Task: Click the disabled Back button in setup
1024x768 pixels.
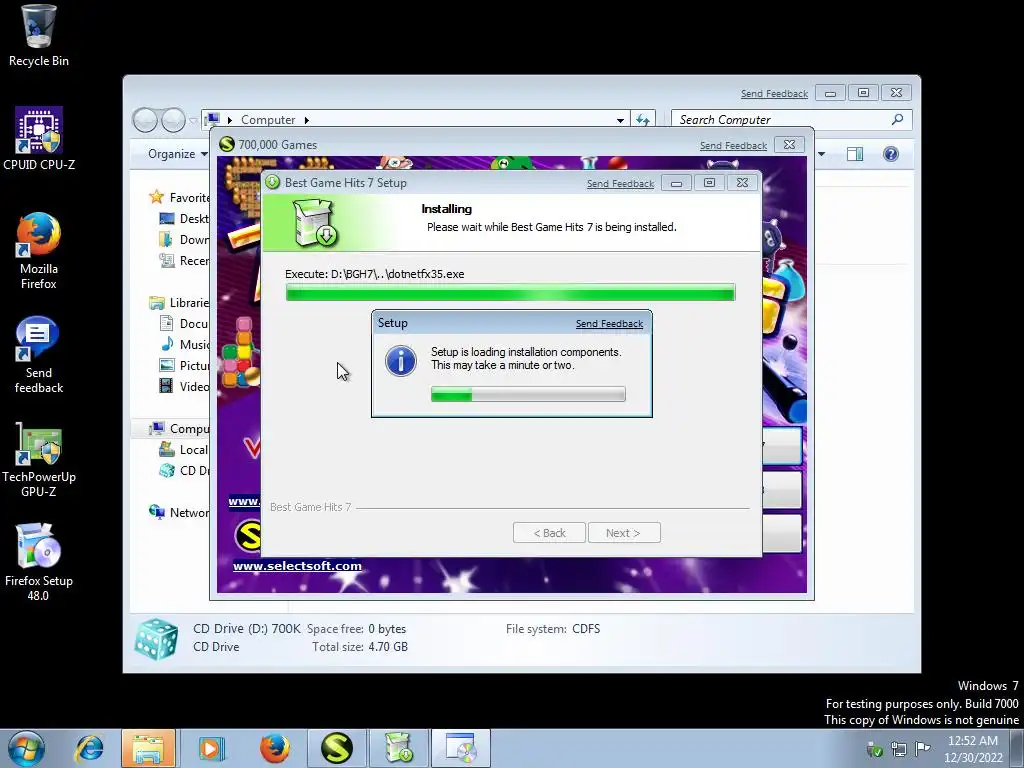Action: pyautogui.click(x=549, y=533)
